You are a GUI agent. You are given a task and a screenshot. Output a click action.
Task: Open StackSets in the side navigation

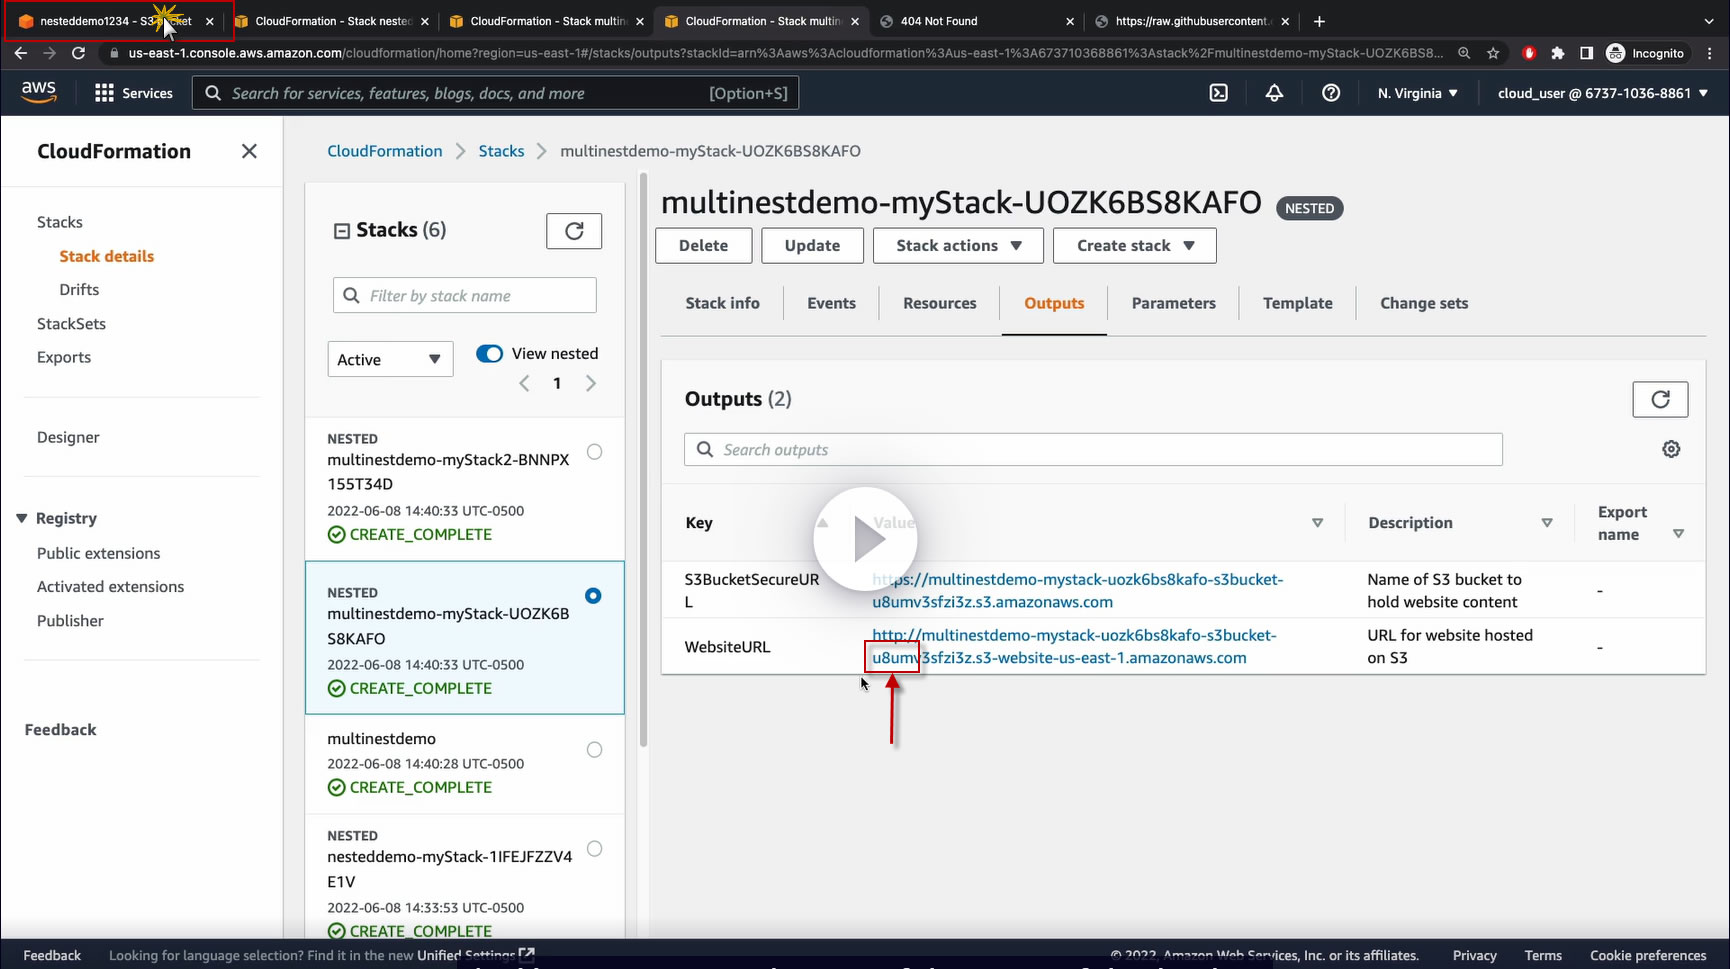pos(71,323)
